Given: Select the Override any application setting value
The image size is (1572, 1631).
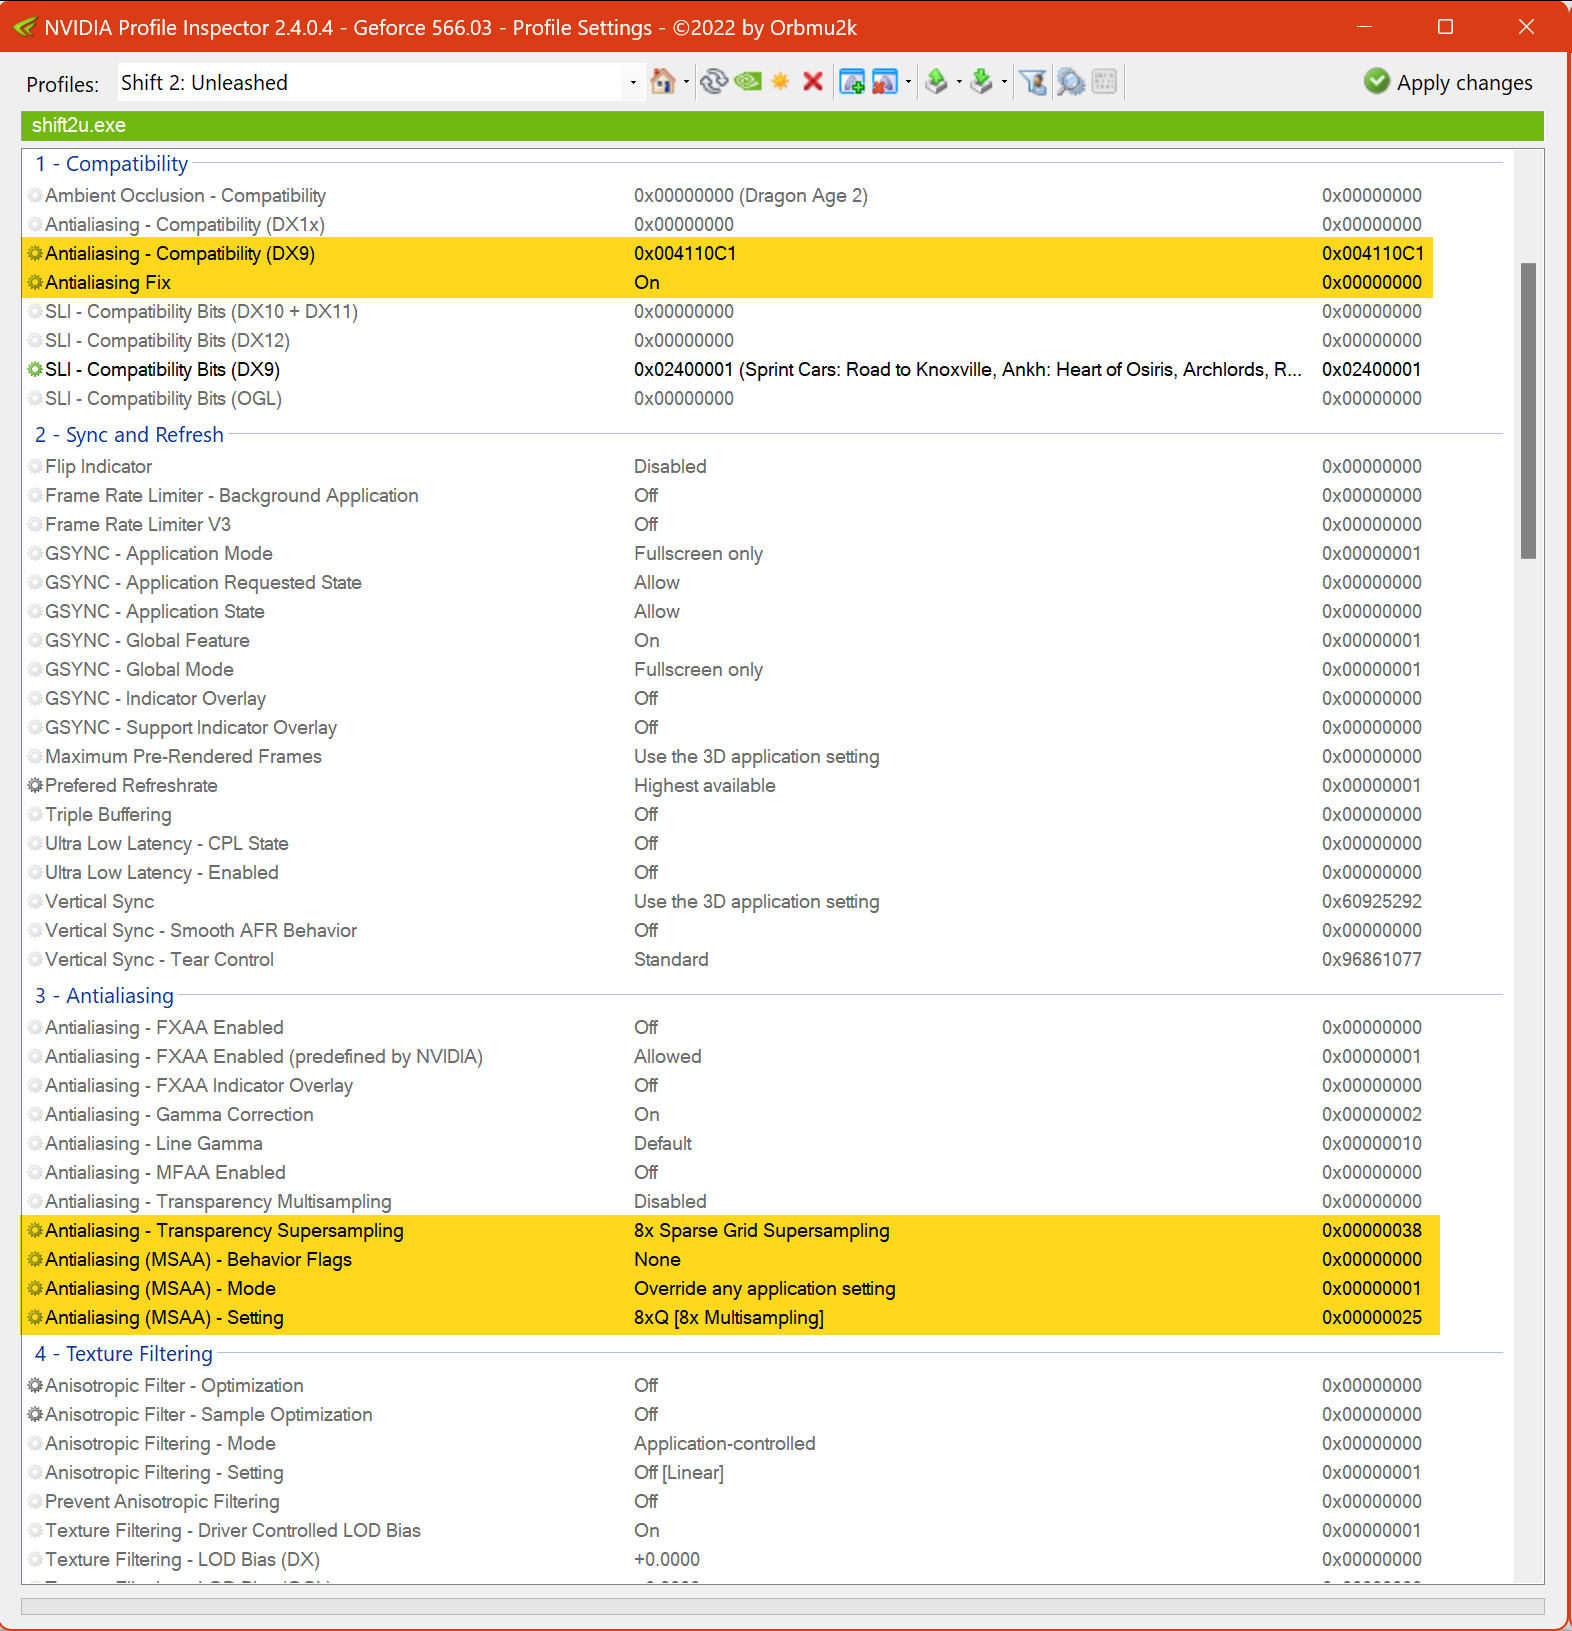Looking at the screenshot, I should click(x=764, y=1289).
